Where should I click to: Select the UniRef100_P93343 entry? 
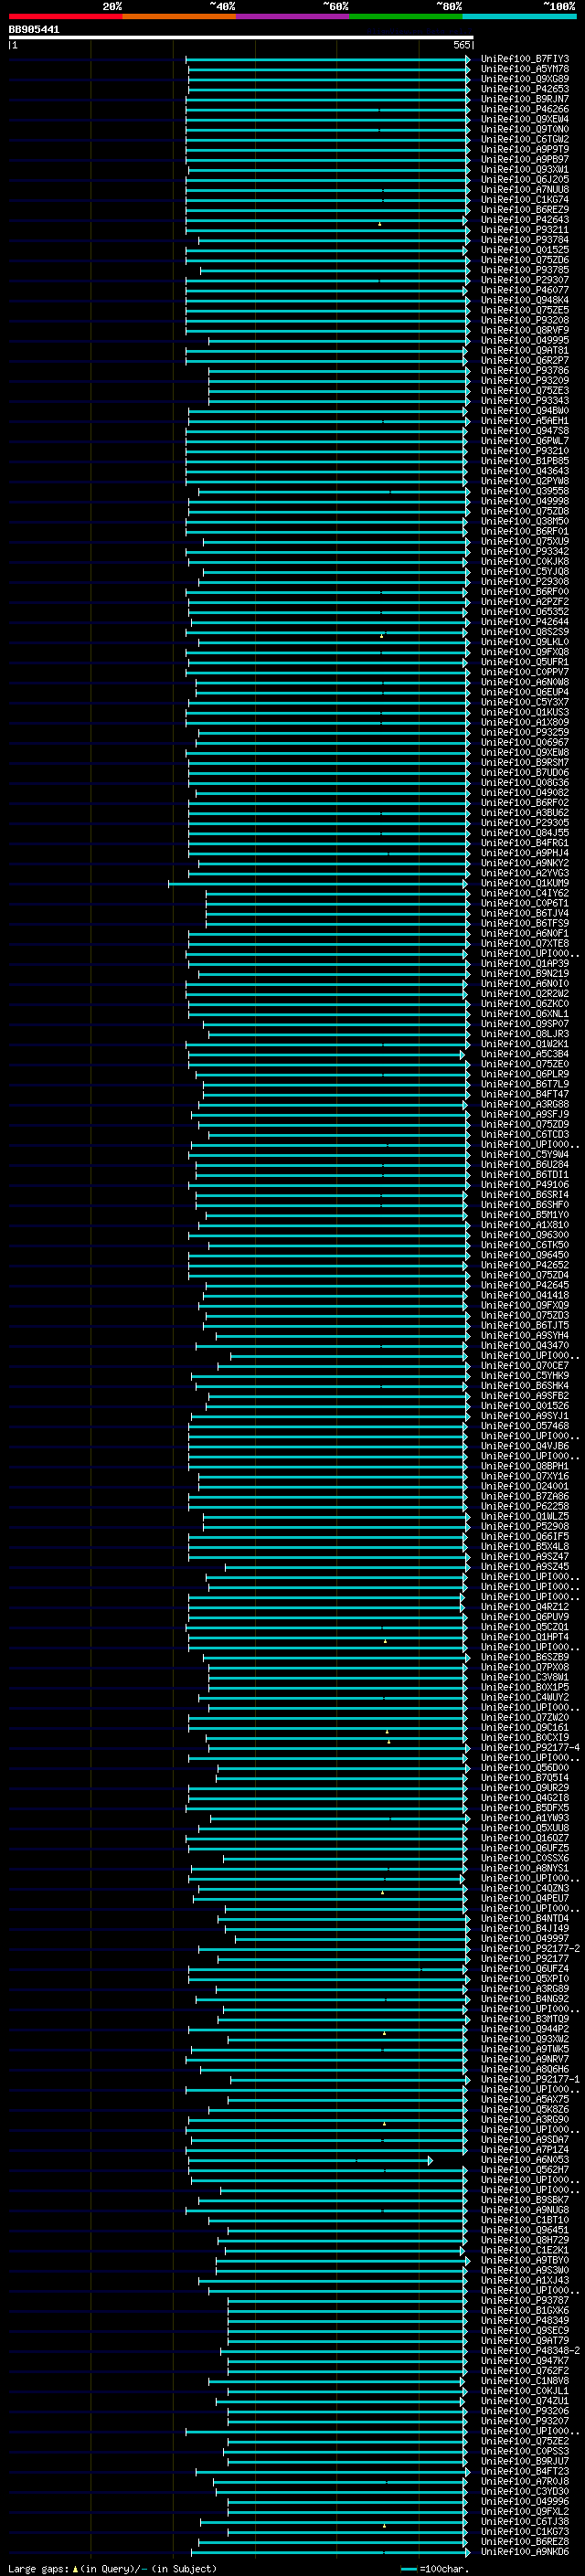(x=525, y=401)
